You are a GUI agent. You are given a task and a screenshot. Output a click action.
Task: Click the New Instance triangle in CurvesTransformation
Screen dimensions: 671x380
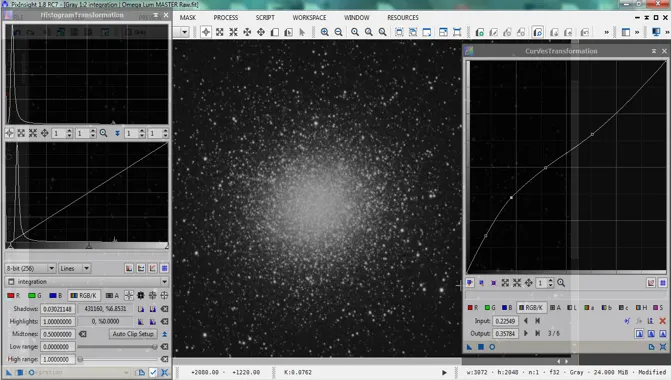point(469,347)
